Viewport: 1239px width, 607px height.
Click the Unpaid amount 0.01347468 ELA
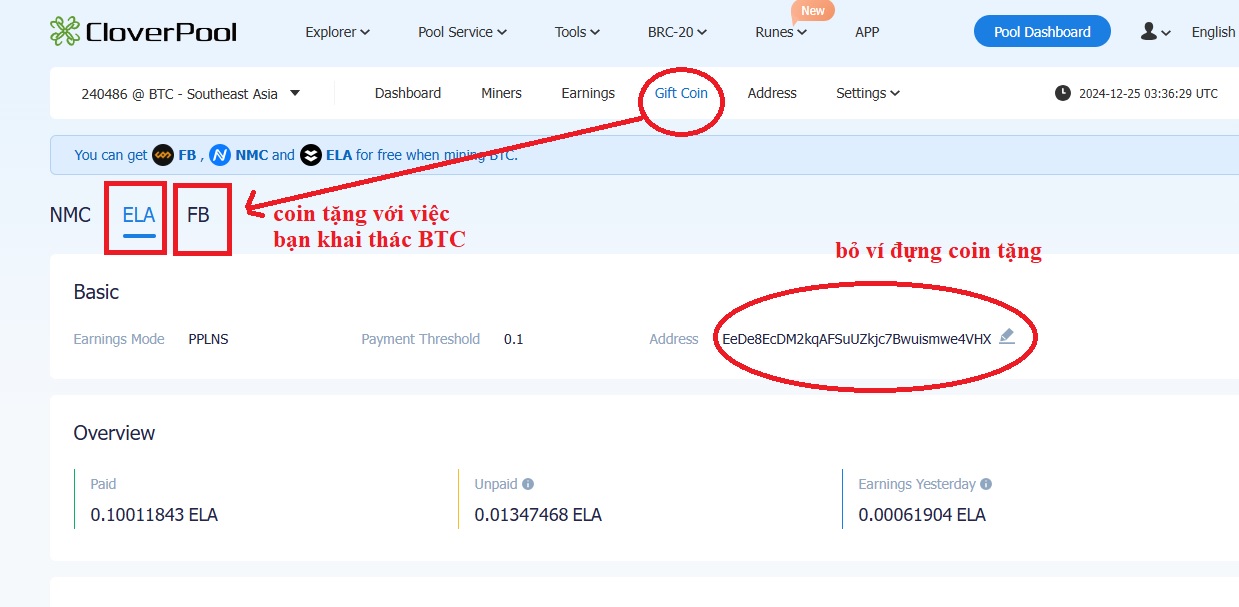(538, 515)
